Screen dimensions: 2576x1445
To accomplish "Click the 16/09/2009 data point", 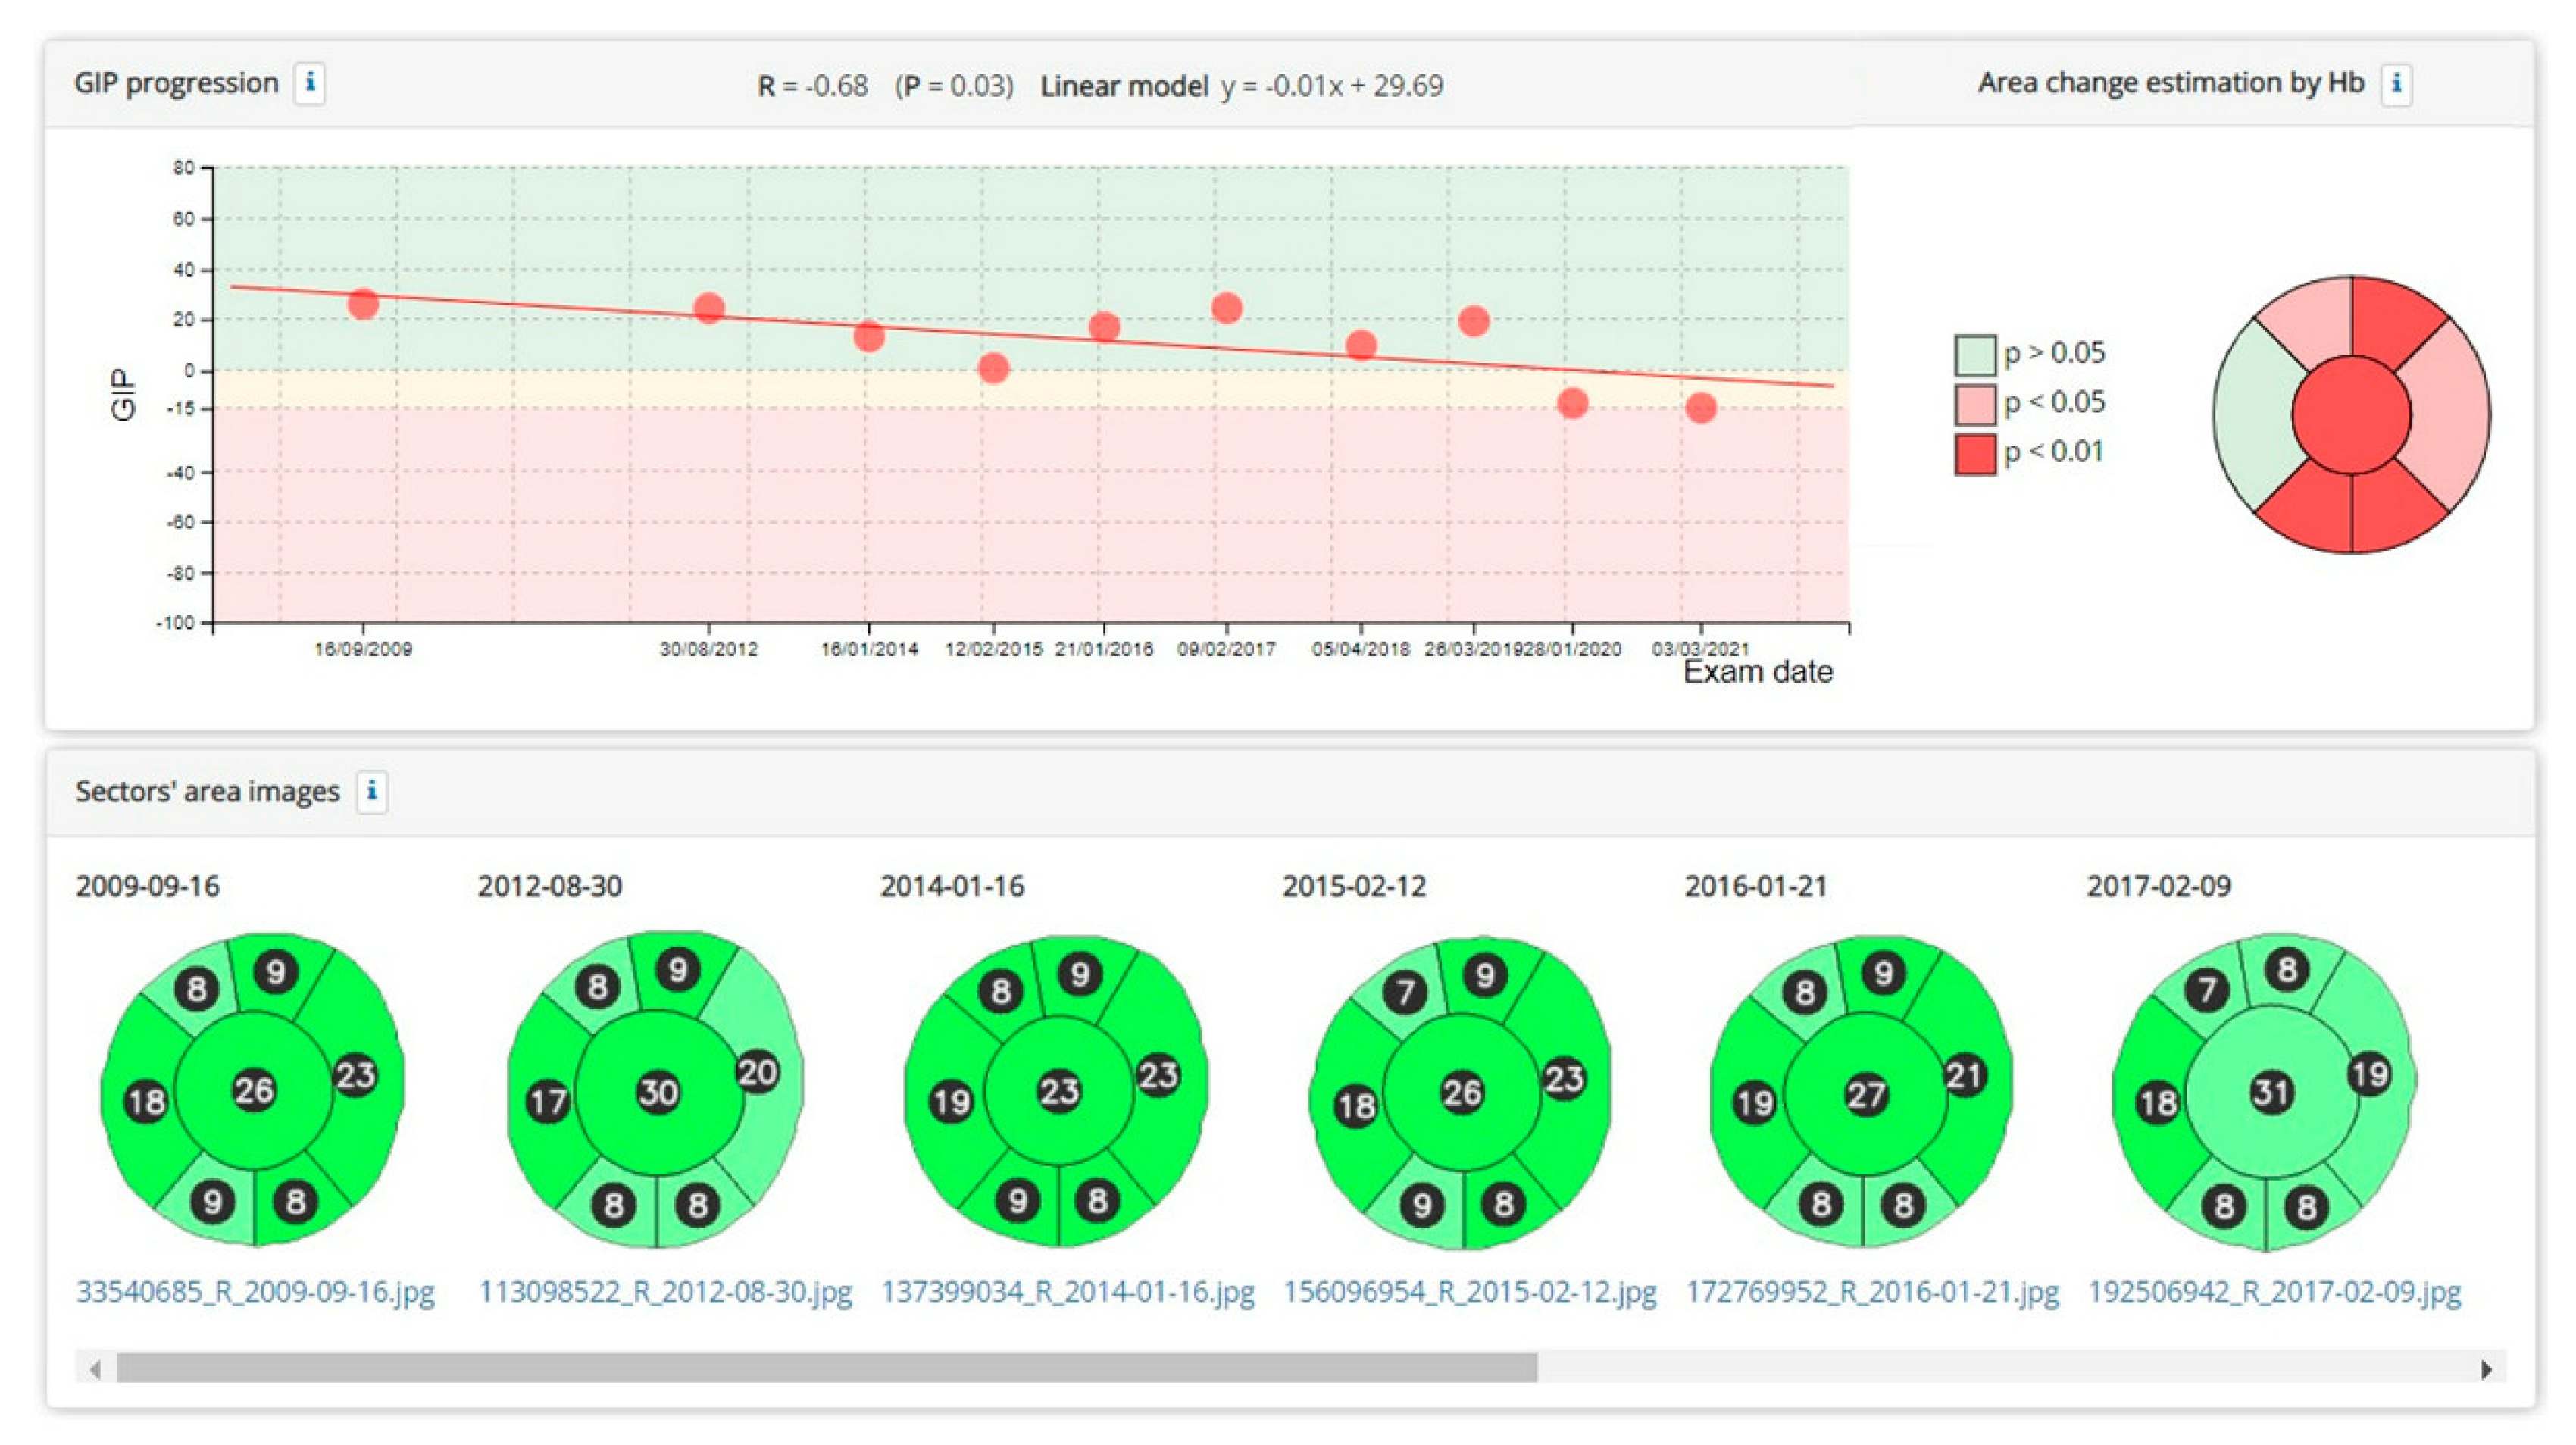I will point(363,303).
